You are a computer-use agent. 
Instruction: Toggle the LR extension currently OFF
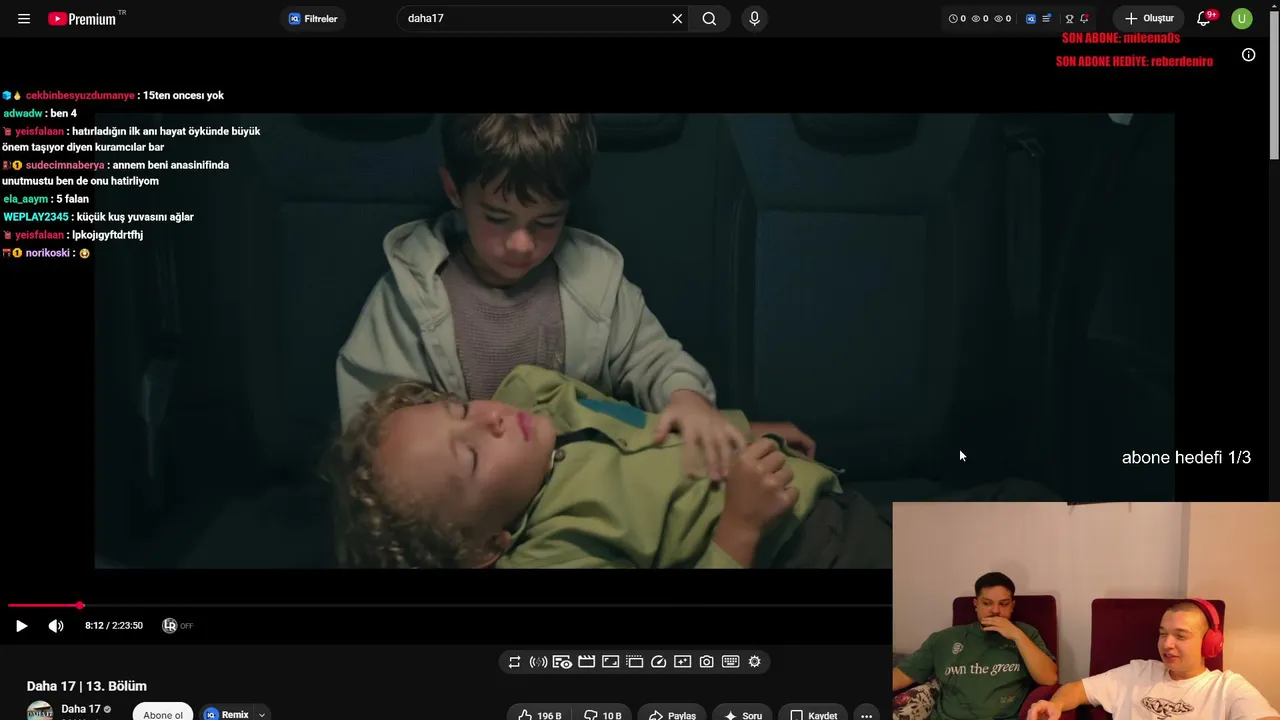point(177,626)
